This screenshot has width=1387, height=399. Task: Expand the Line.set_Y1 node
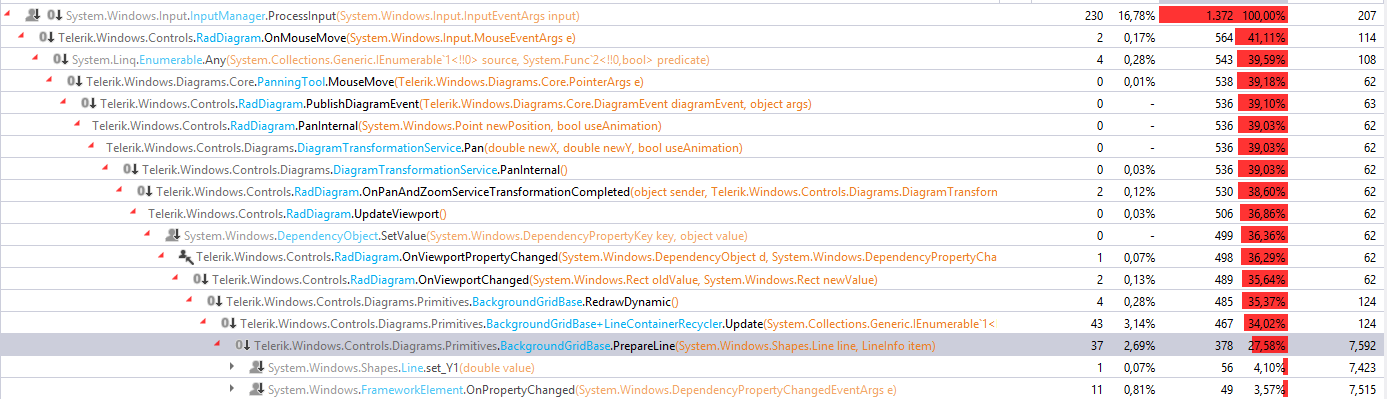tap(232, 367)
